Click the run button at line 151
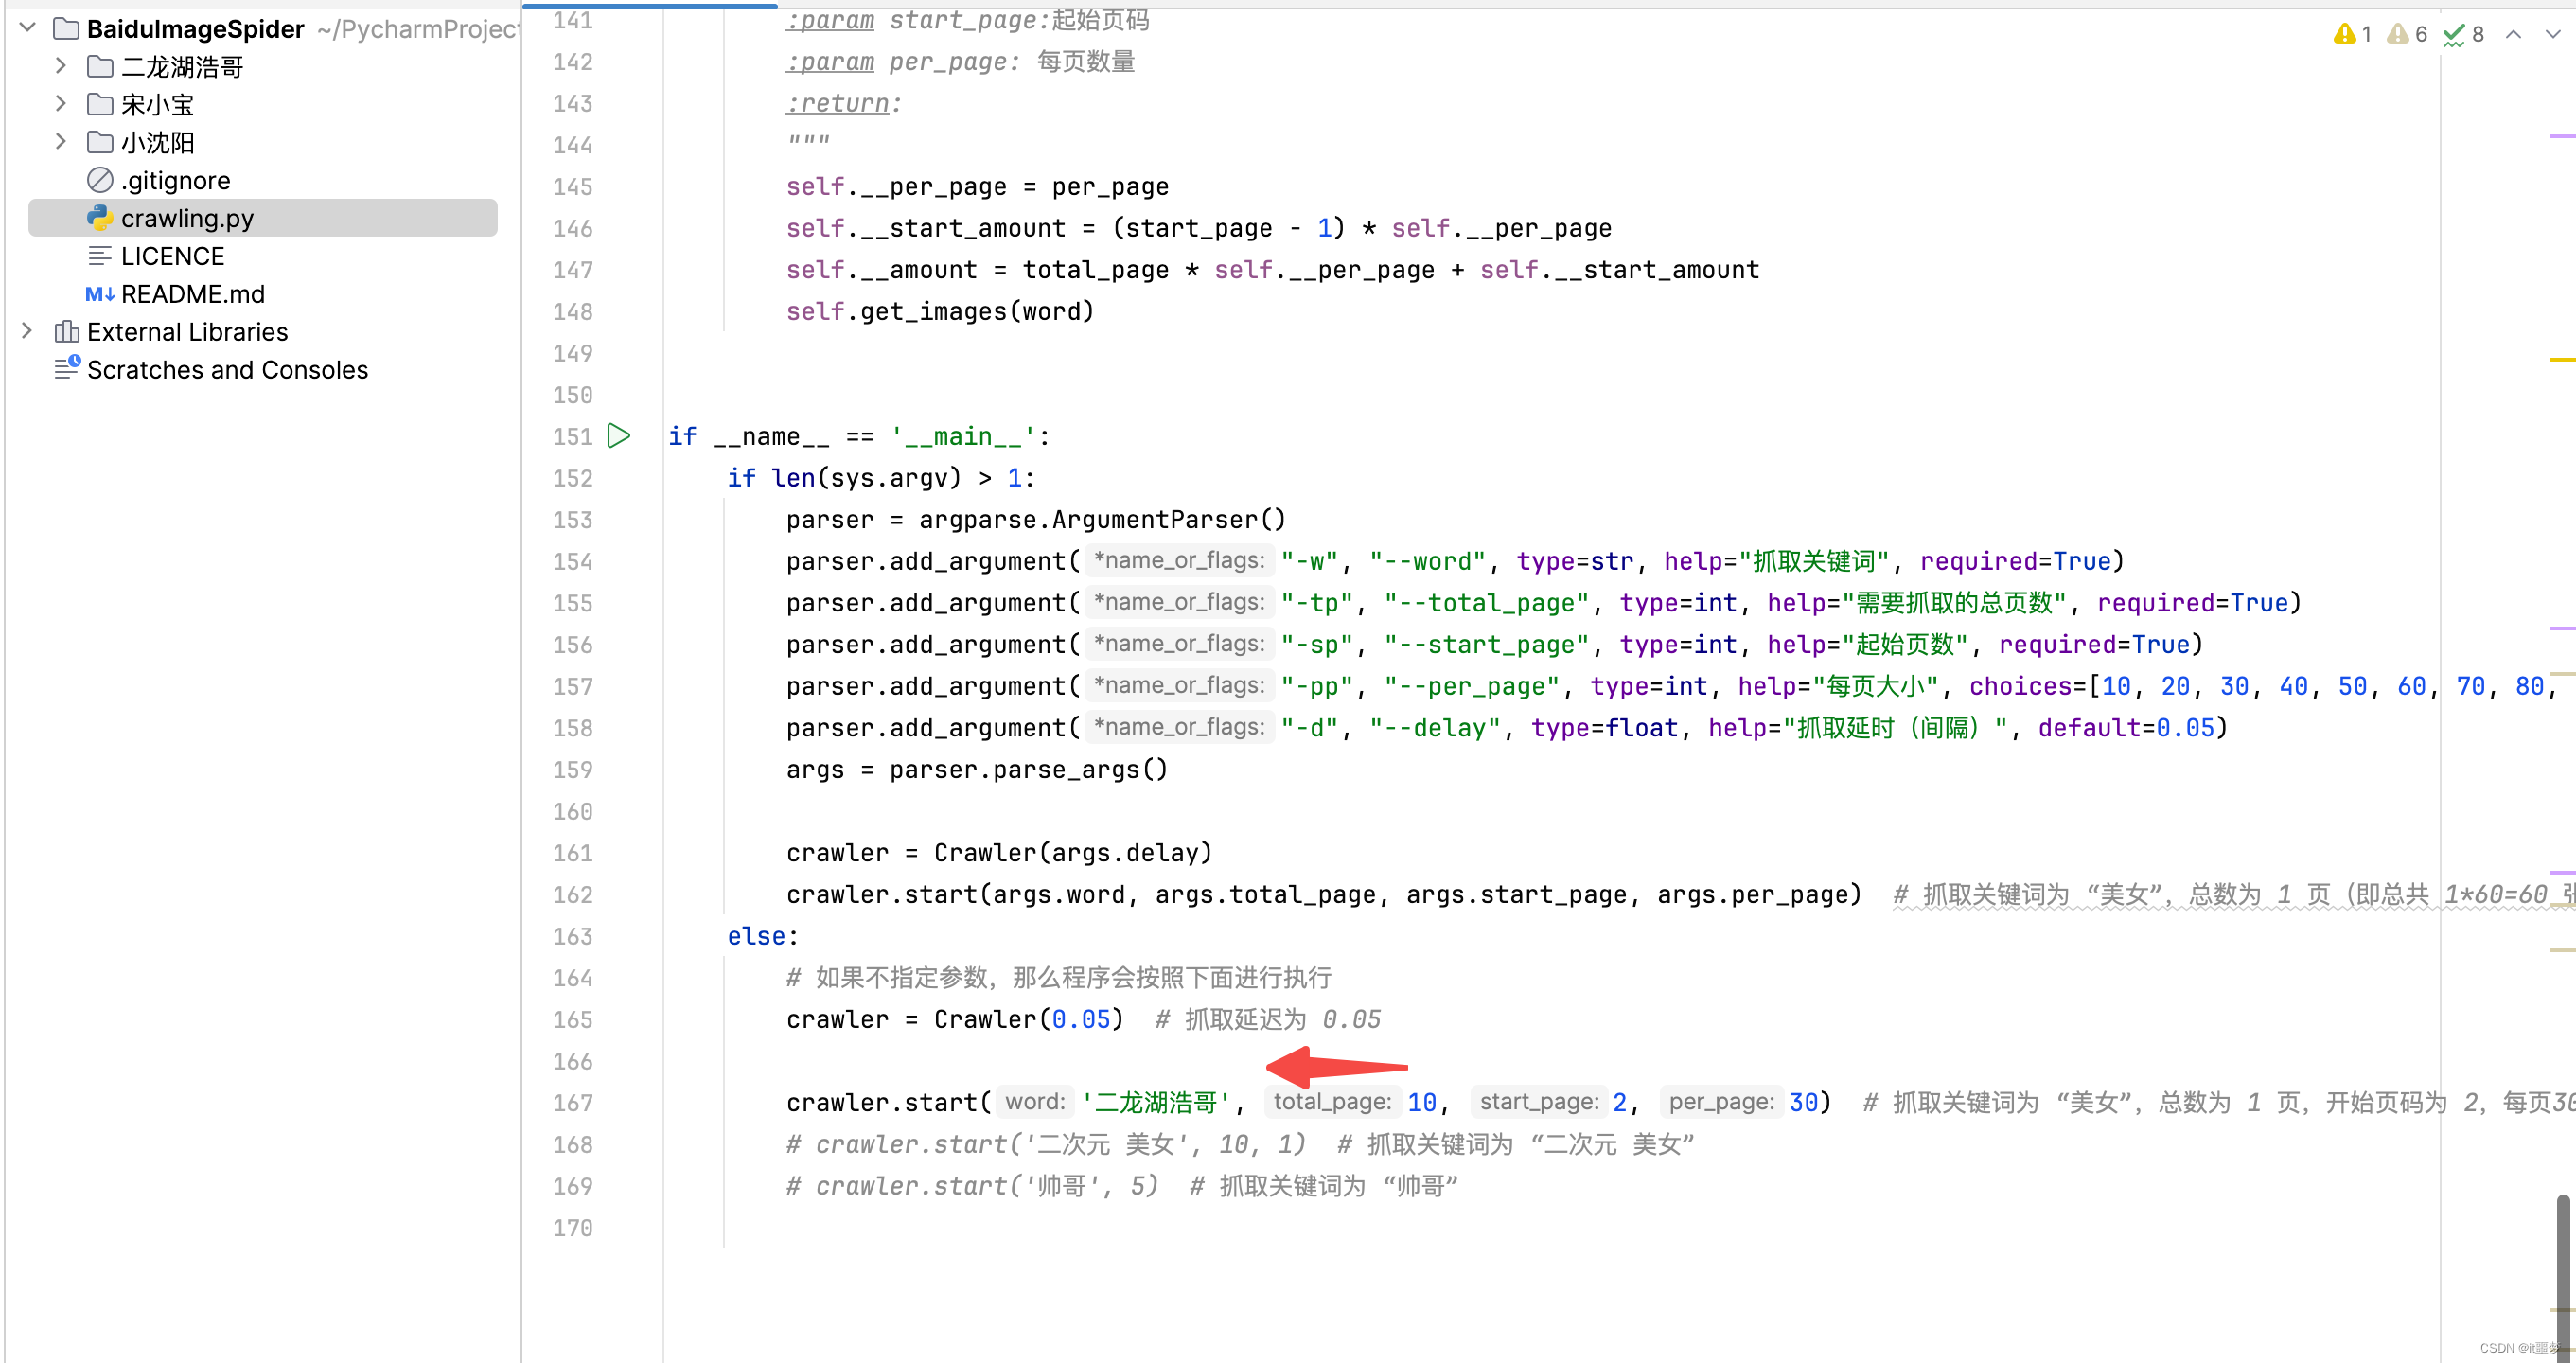The image size is (2576, 1363). (622, 436)
